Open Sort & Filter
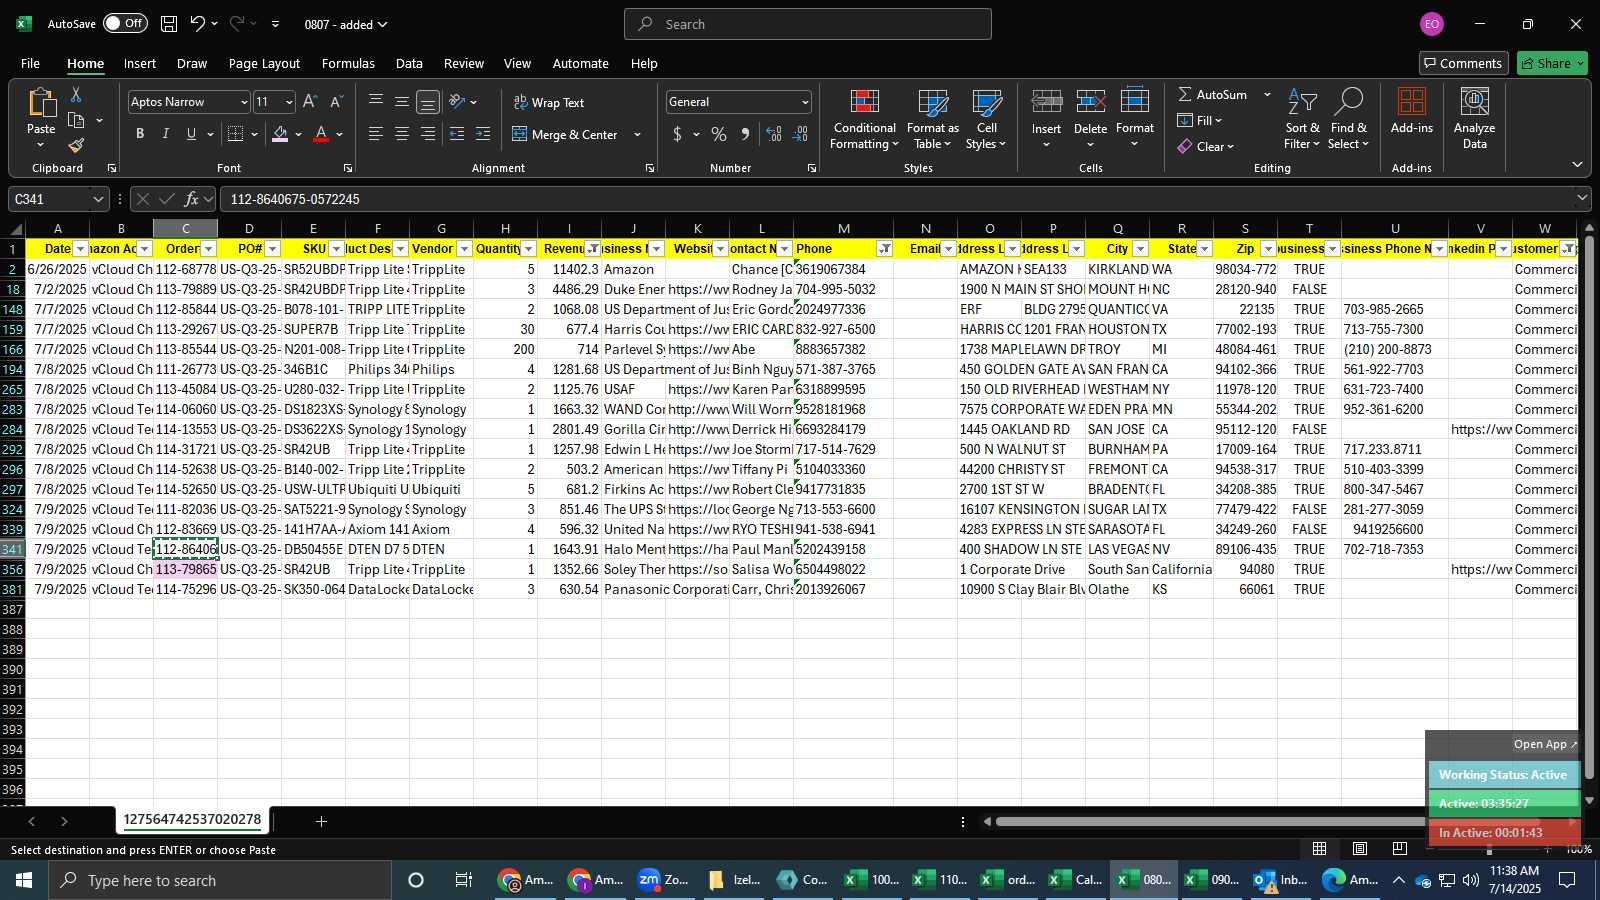This screenshot has width=1600, height=900. coord(1302,120)
